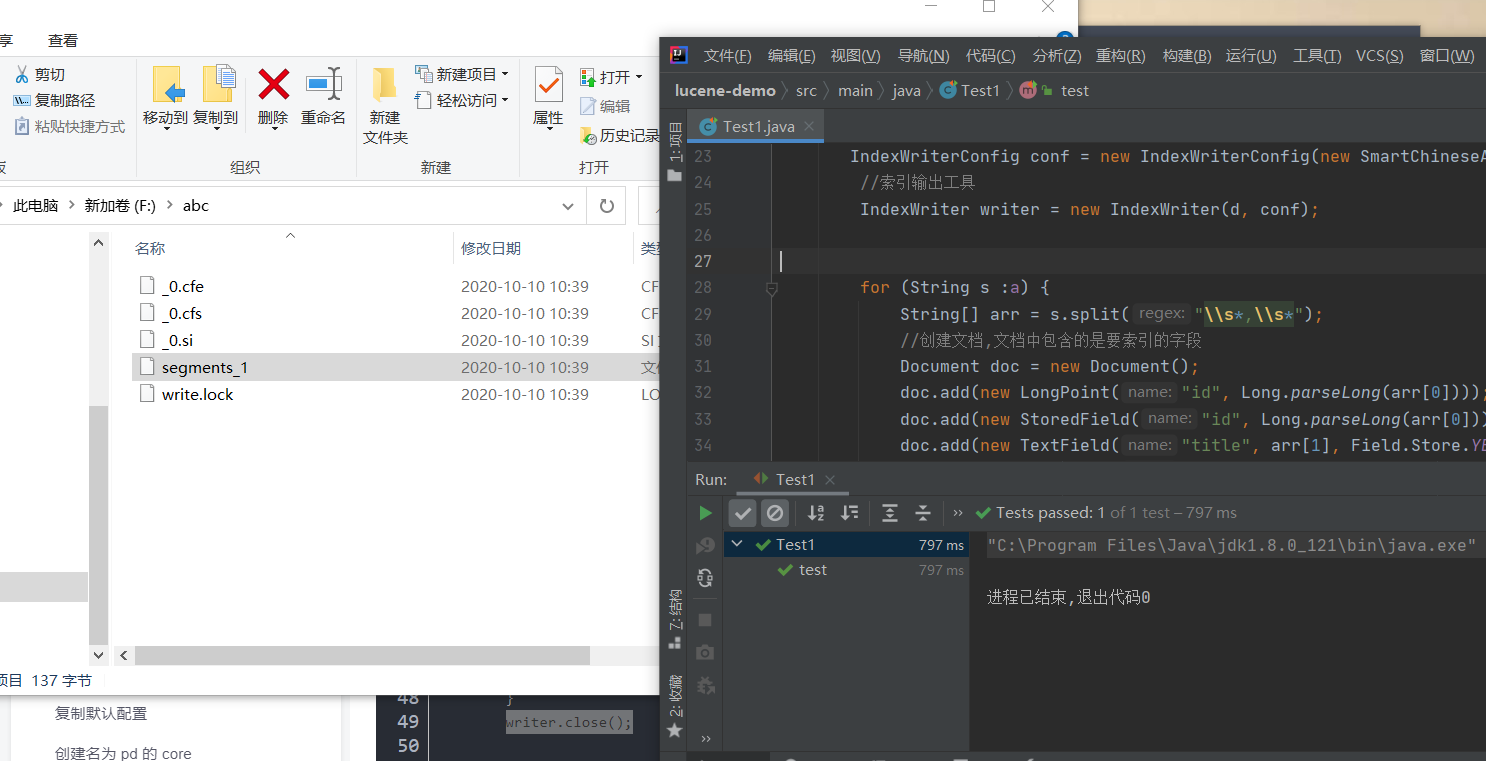Click the New folder (新建文件夹) icon
This screenshot has width=1486, height=761.
385,84
